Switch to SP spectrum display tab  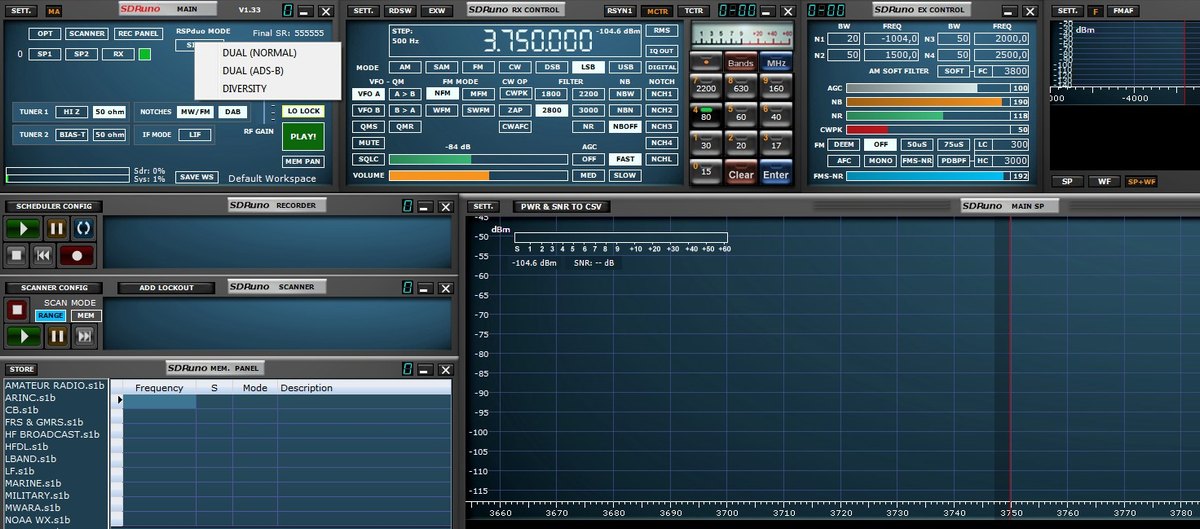pos(1067,181)
